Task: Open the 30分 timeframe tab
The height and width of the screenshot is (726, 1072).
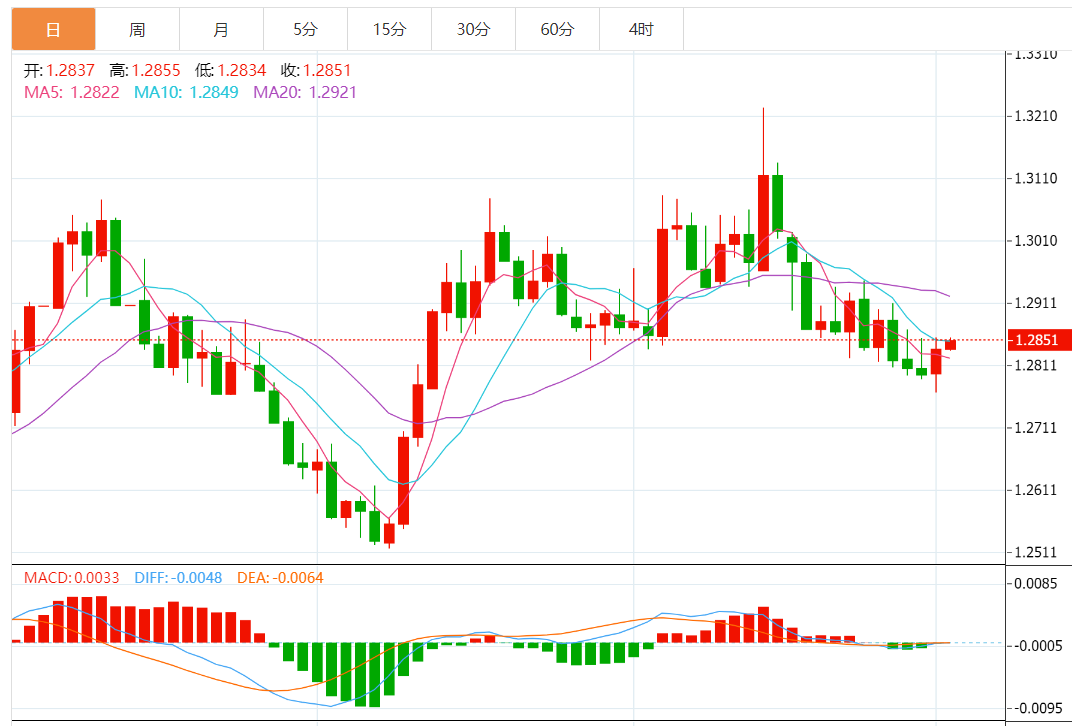Action: [474, 29]
